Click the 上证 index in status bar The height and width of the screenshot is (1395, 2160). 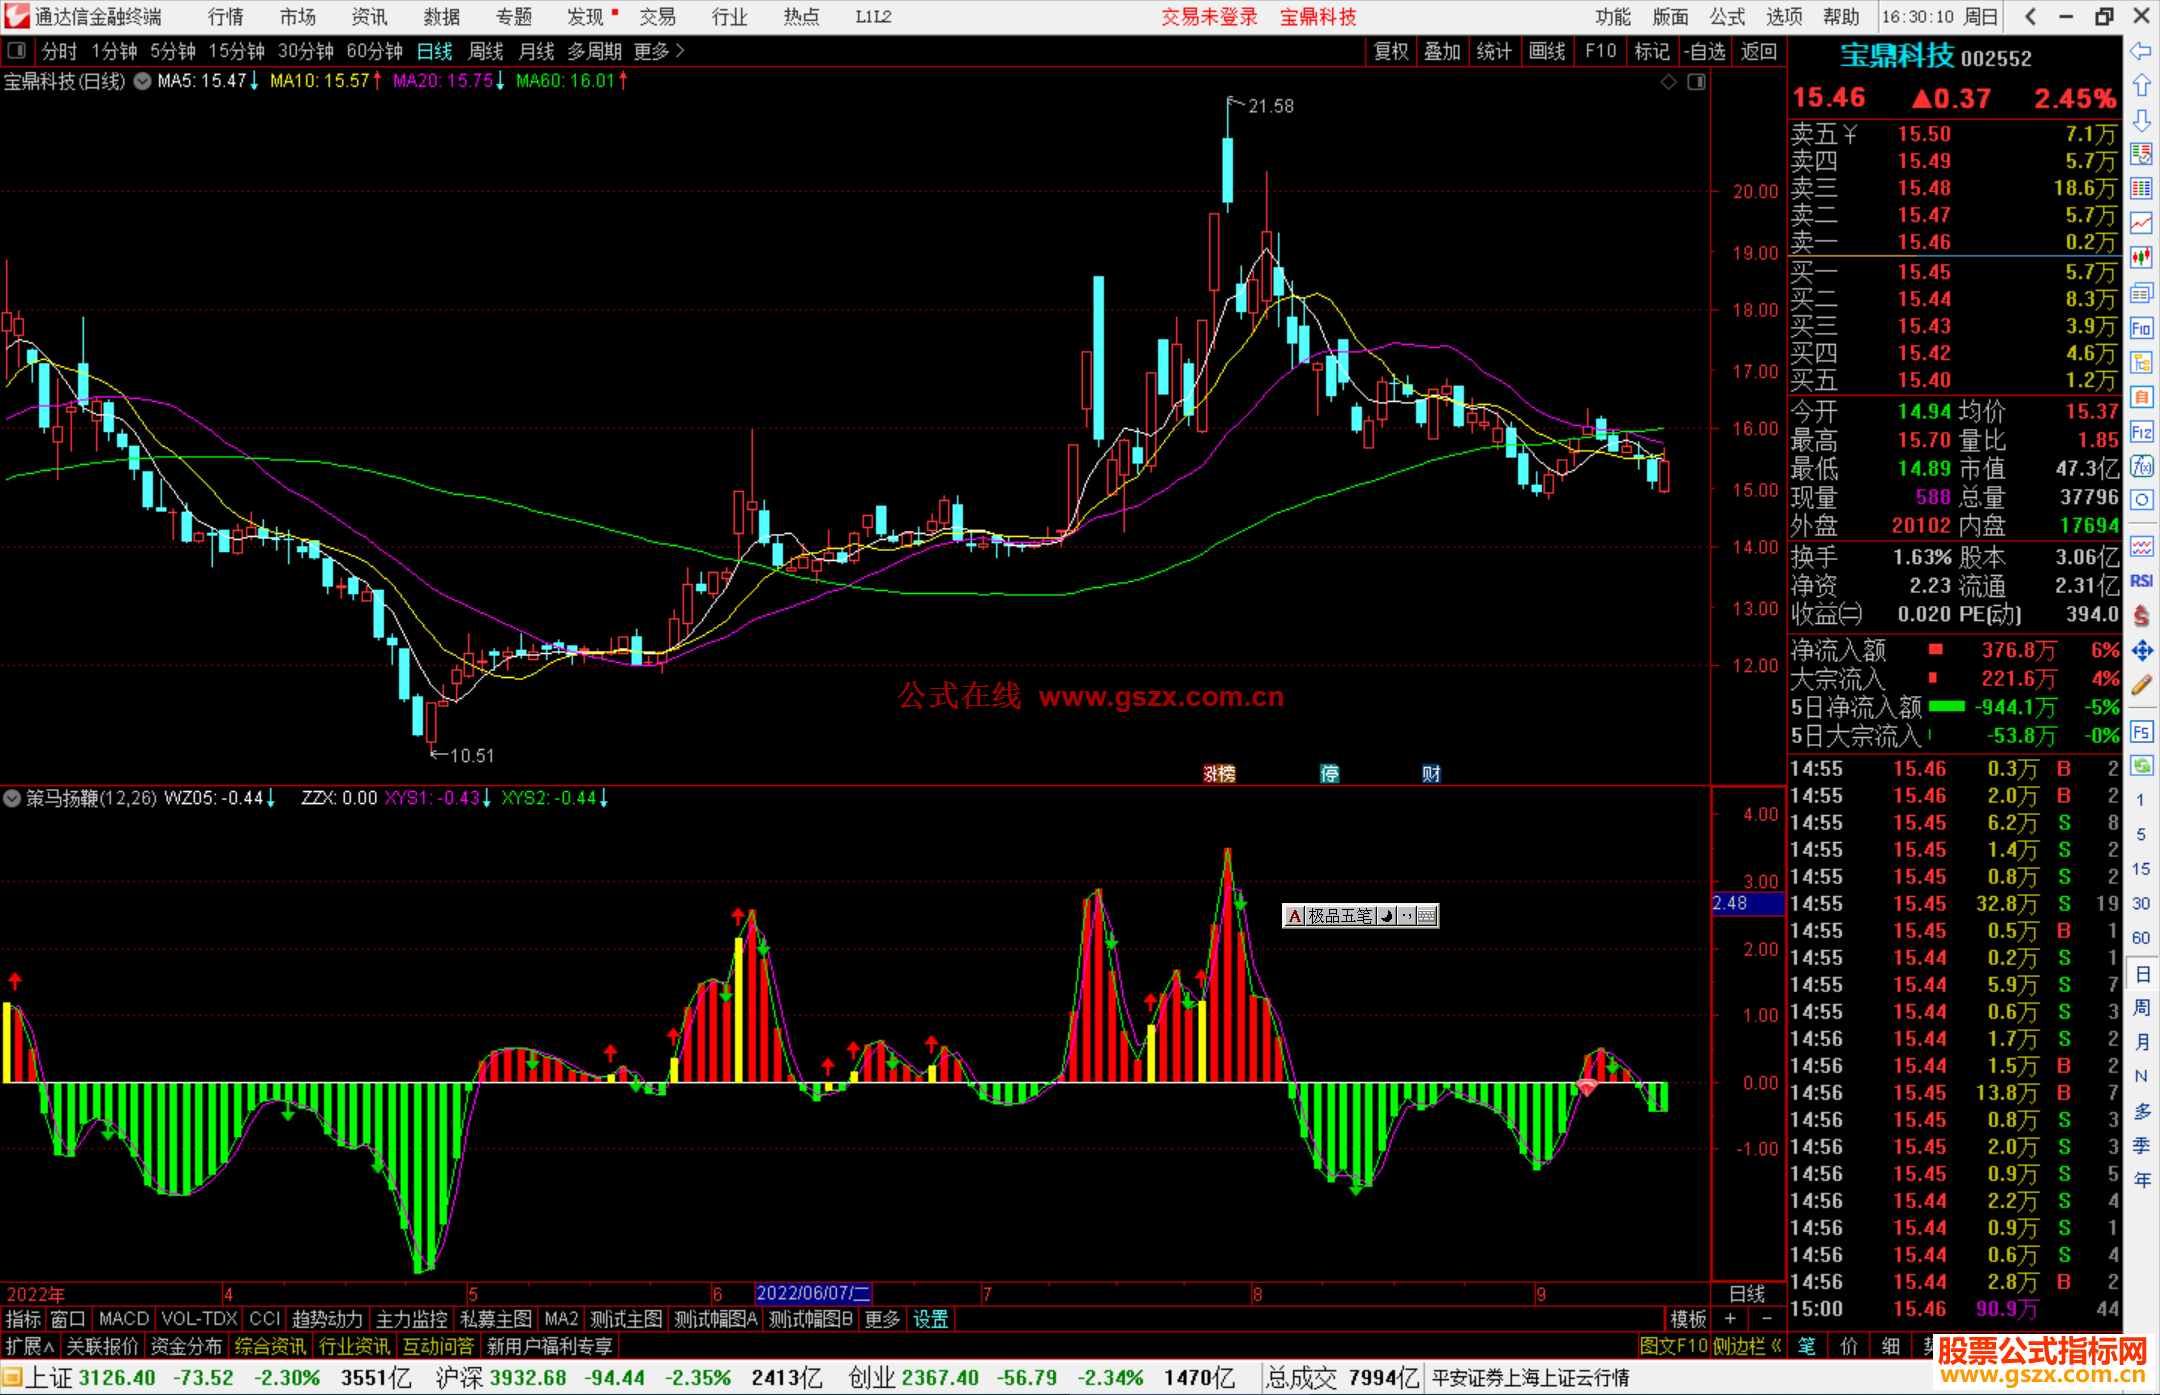[x=49, y=1378]
